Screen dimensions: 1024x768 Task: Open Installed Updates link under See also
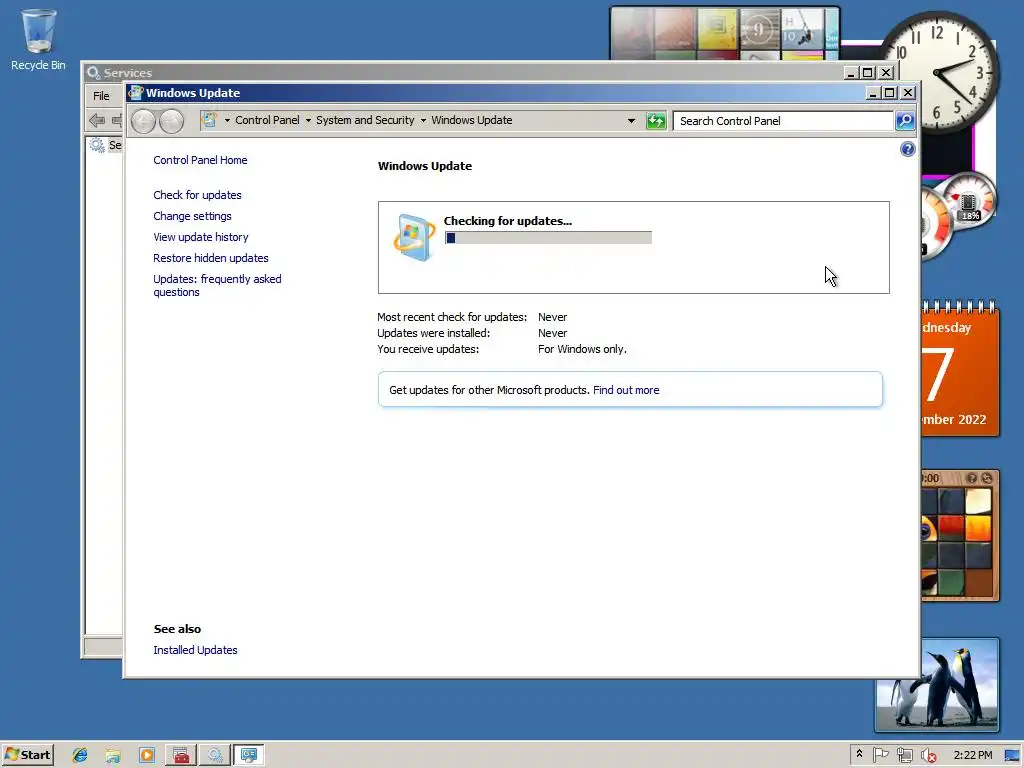pos(195,650)
